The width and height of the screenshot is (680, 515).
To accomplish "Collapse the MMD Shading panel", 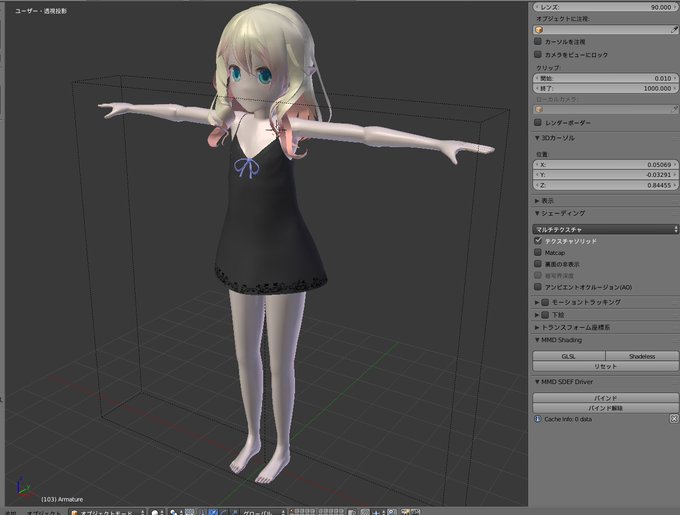I will (537, 340).
